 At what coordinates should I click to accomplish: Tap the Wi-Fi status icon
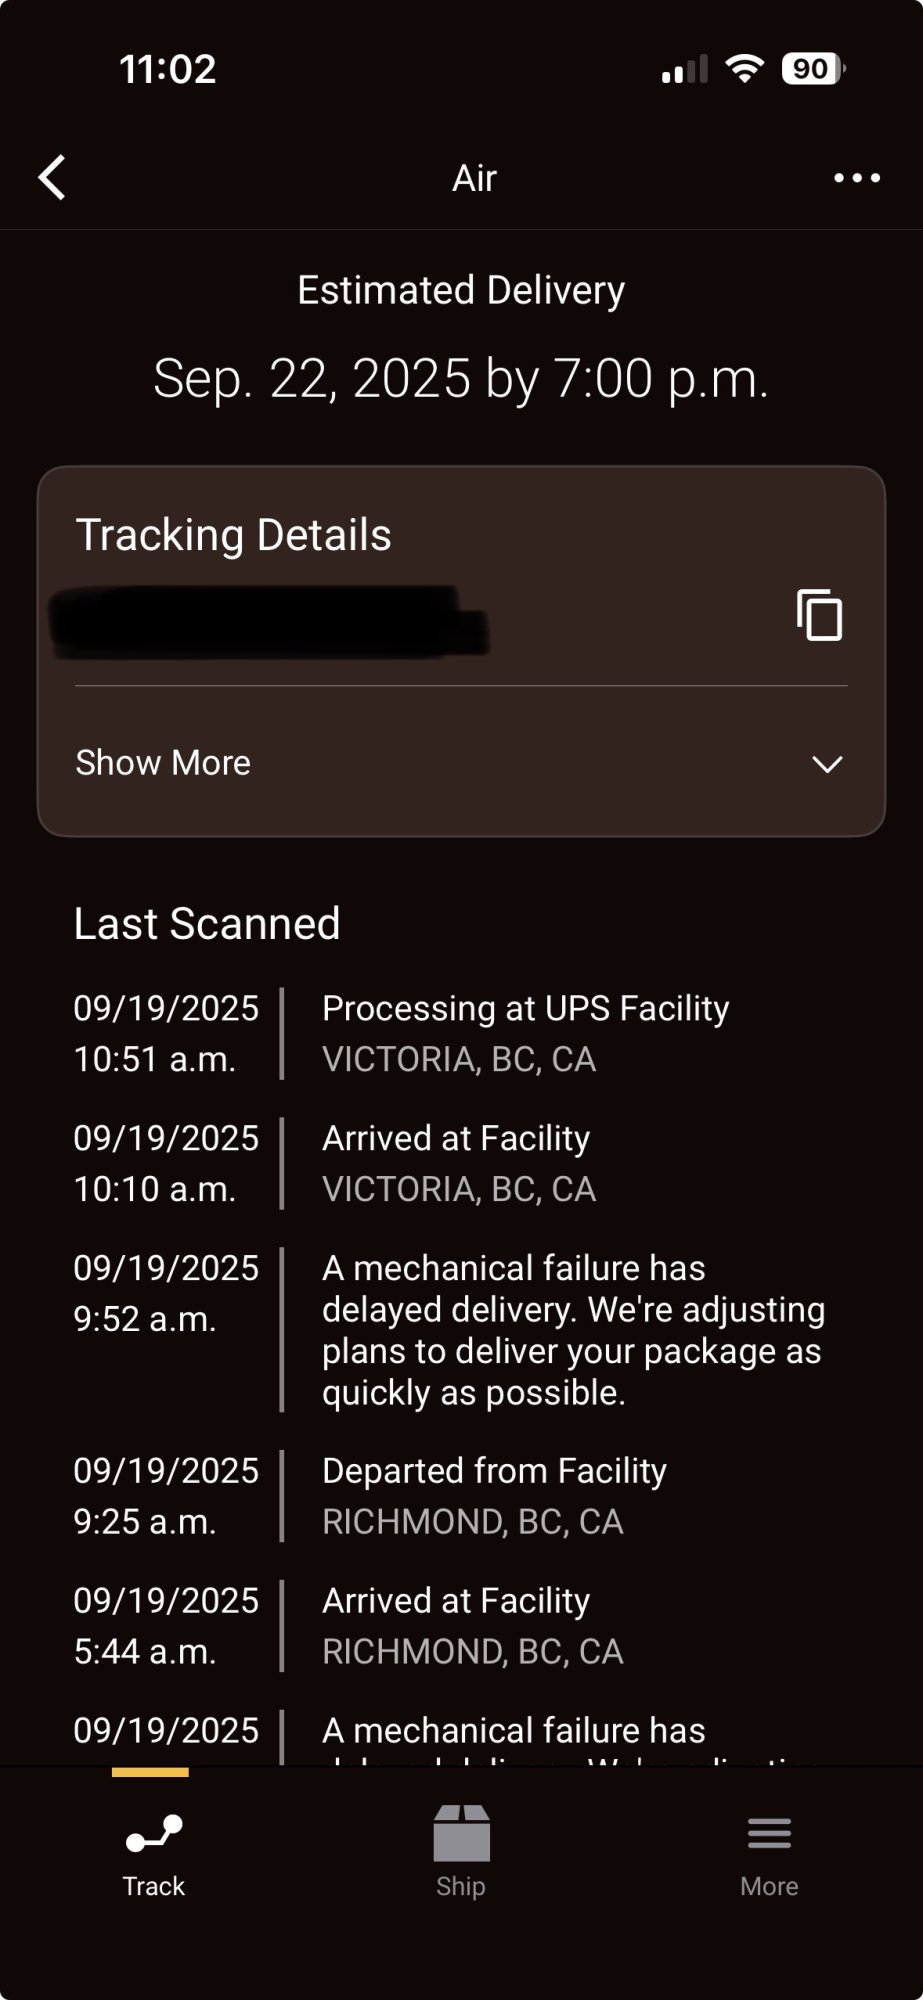click(744, 69)
